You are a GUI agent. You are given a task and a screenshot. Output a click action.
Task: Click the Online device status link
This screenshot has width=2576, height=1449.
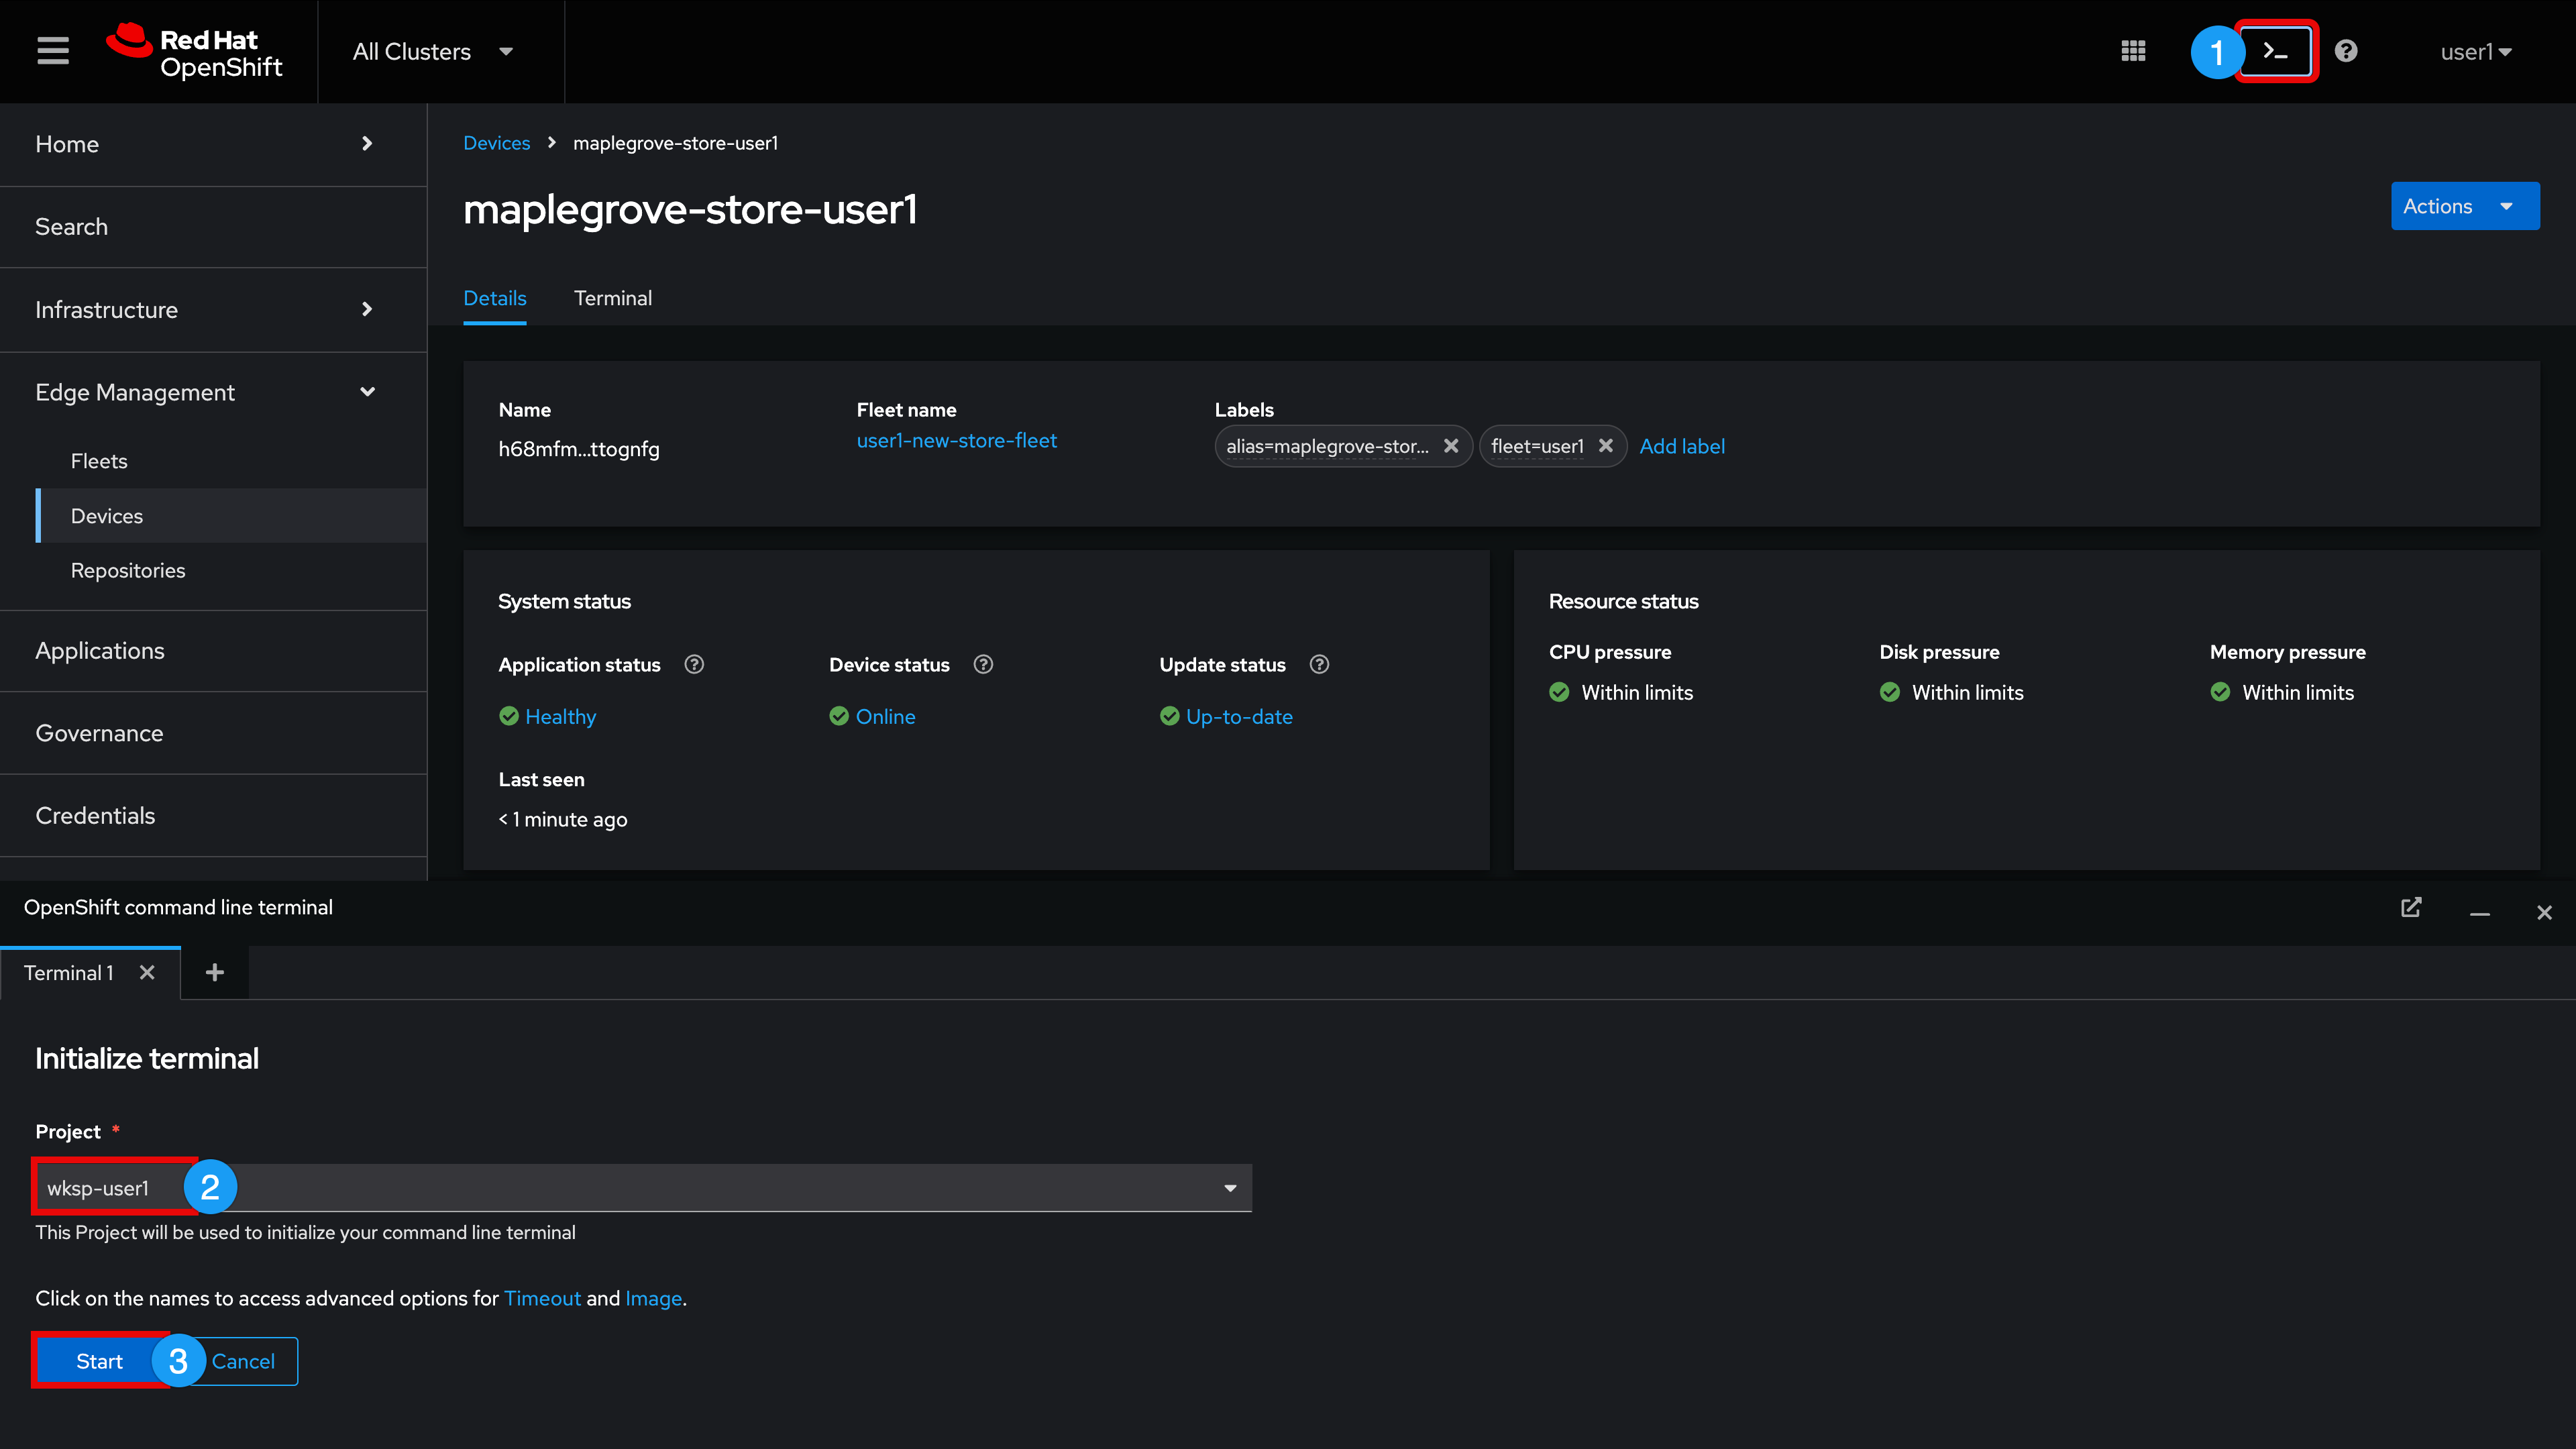(x=885, y=716)
